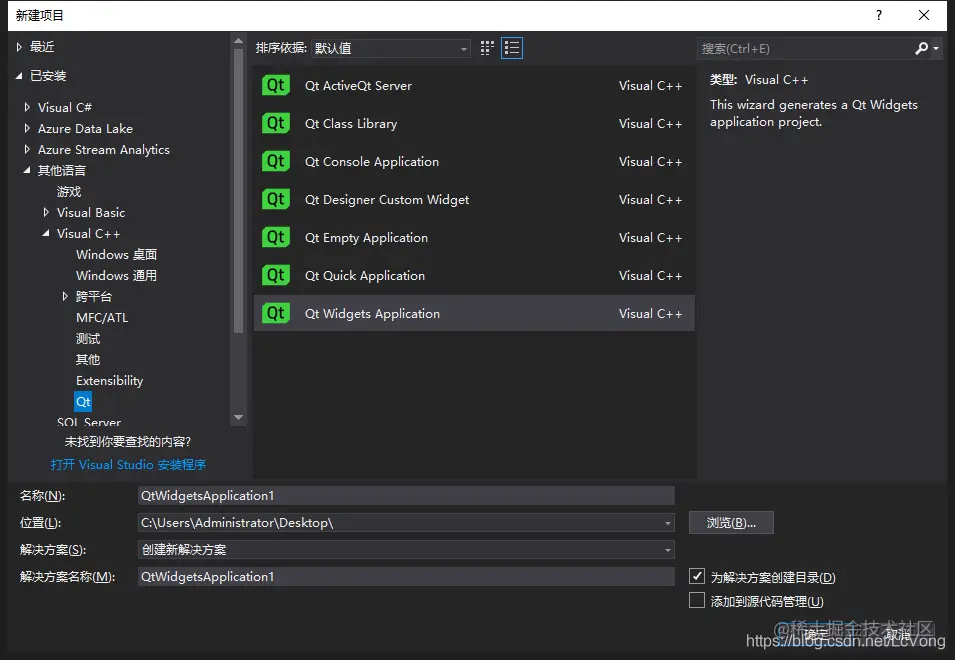This screenshot has height=660, width=955.
Task: Expand the Azure Data Lake node
Action: [27, 128]
